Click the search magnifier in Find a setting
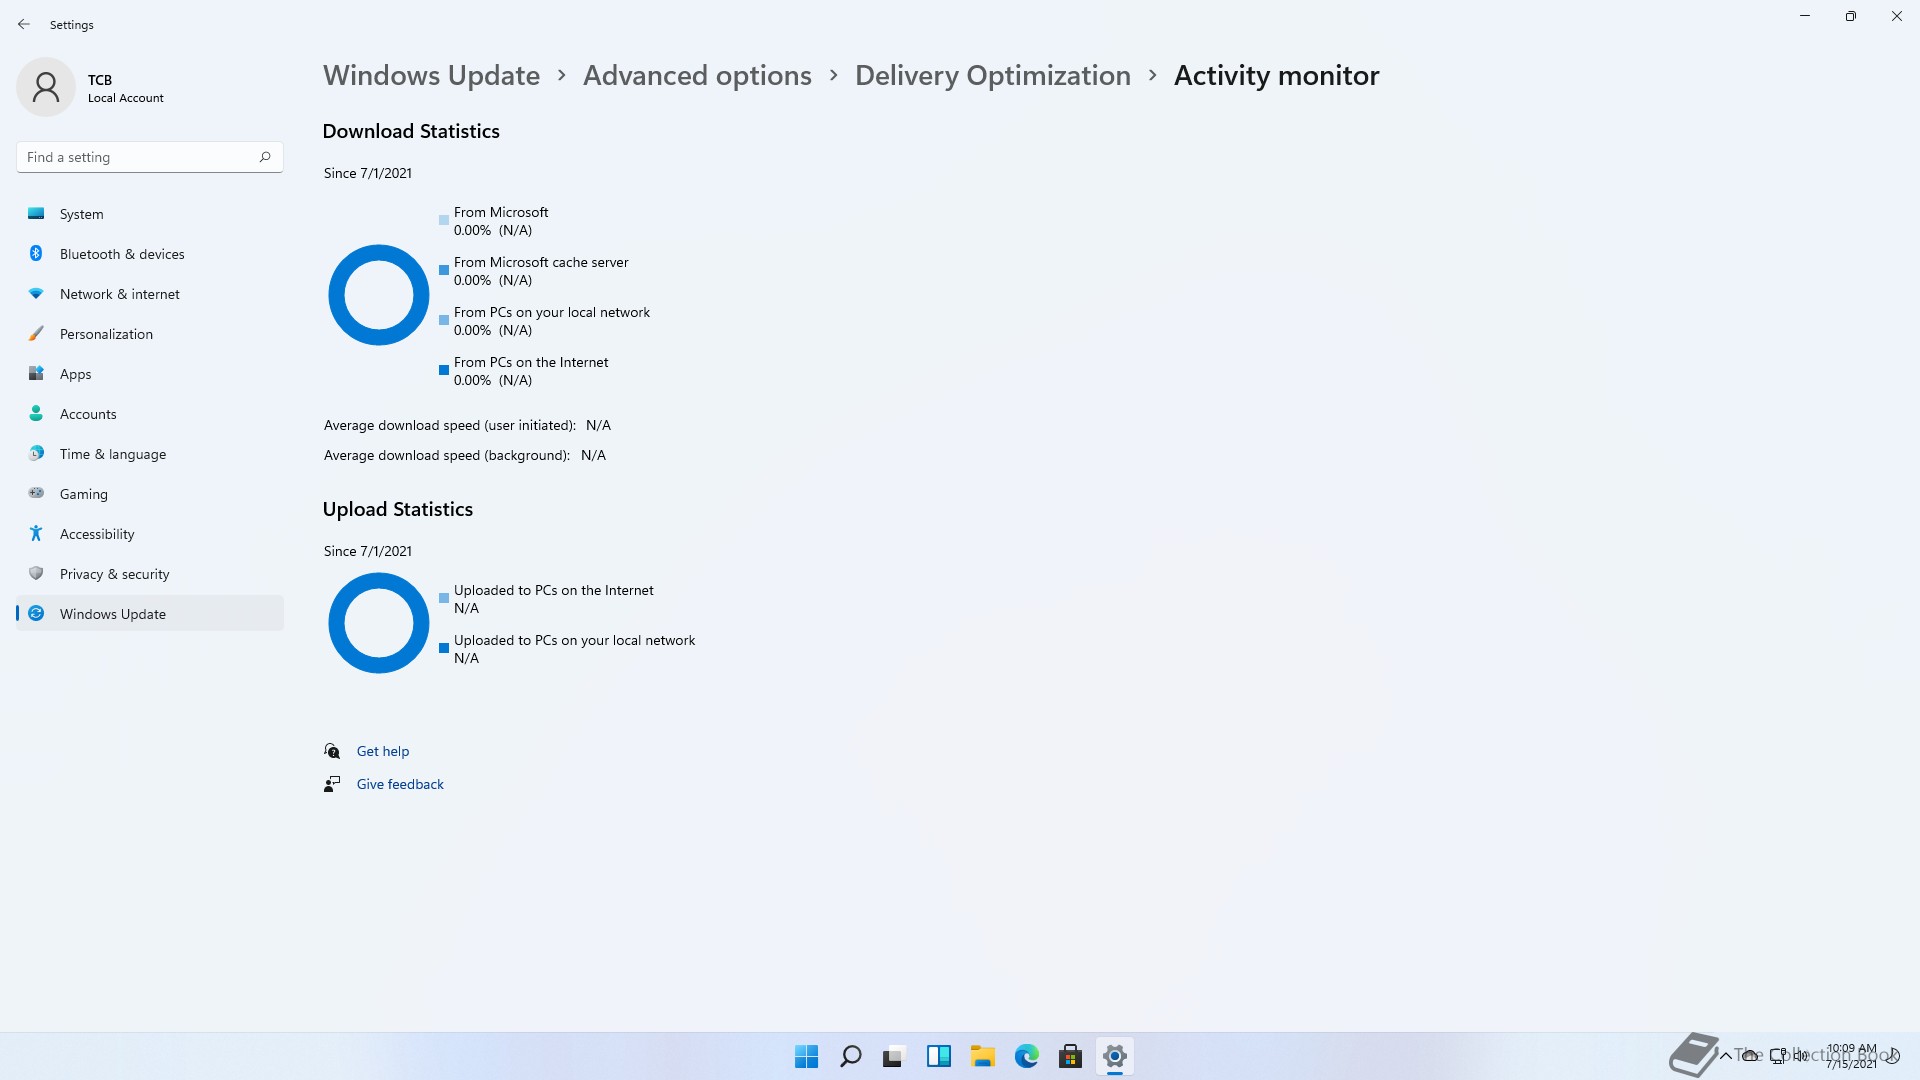1920x1080 pixels. 265,157
